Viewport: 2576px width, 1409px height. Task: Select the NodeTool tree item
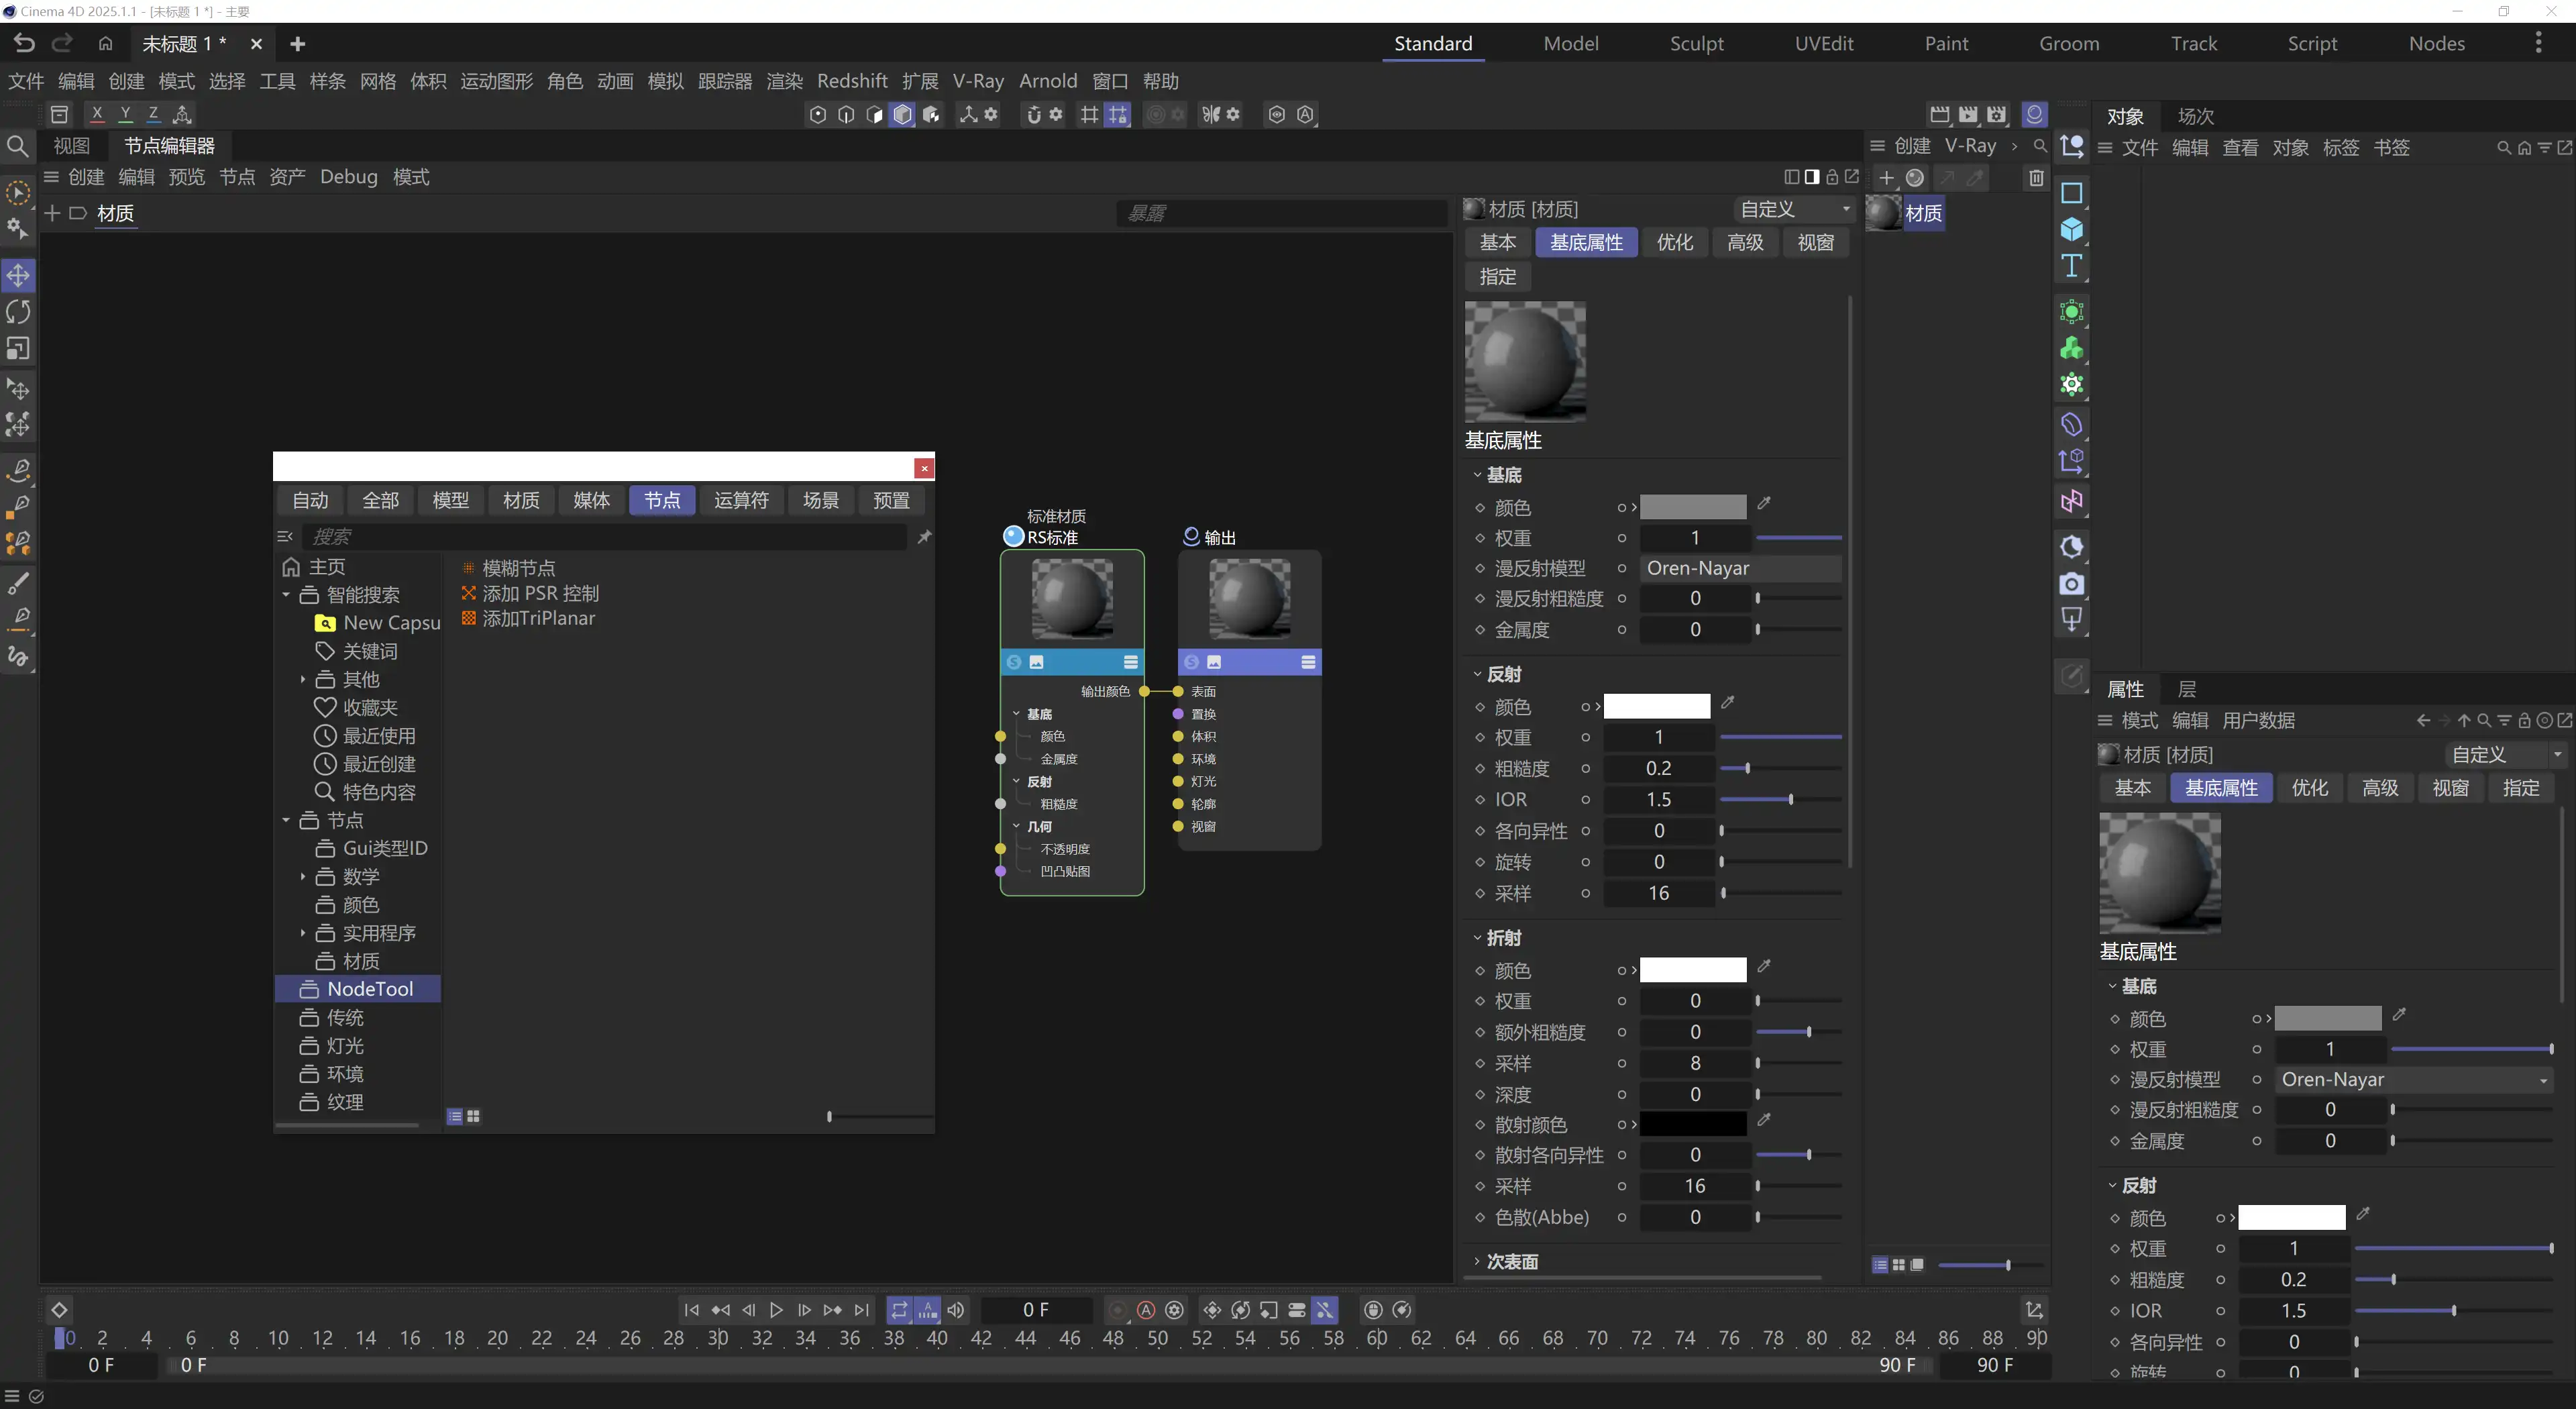(358, 989)
